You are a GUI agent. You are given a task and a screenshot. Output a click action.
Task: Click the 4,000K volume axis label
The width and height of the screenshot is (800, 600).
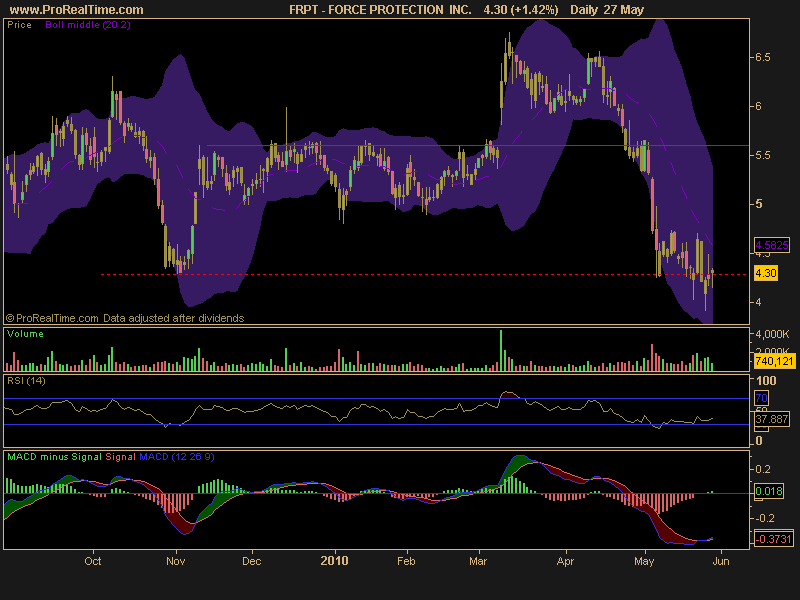pyautogui.click(x=772, y=334)
